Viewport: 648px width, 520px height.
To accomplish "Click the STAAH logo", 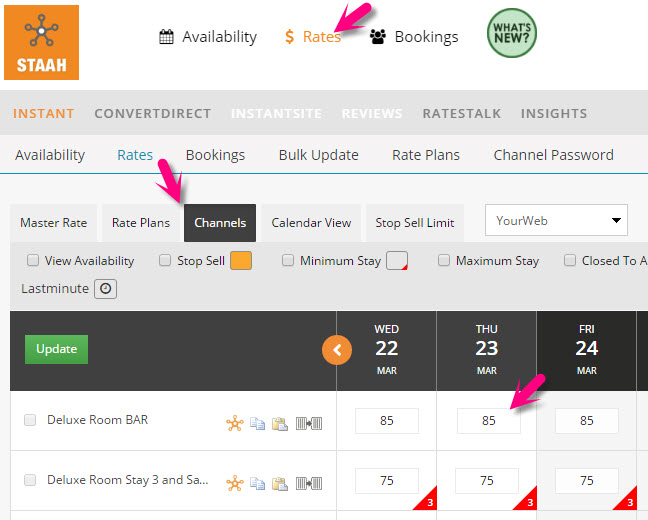I will [41, 43].
